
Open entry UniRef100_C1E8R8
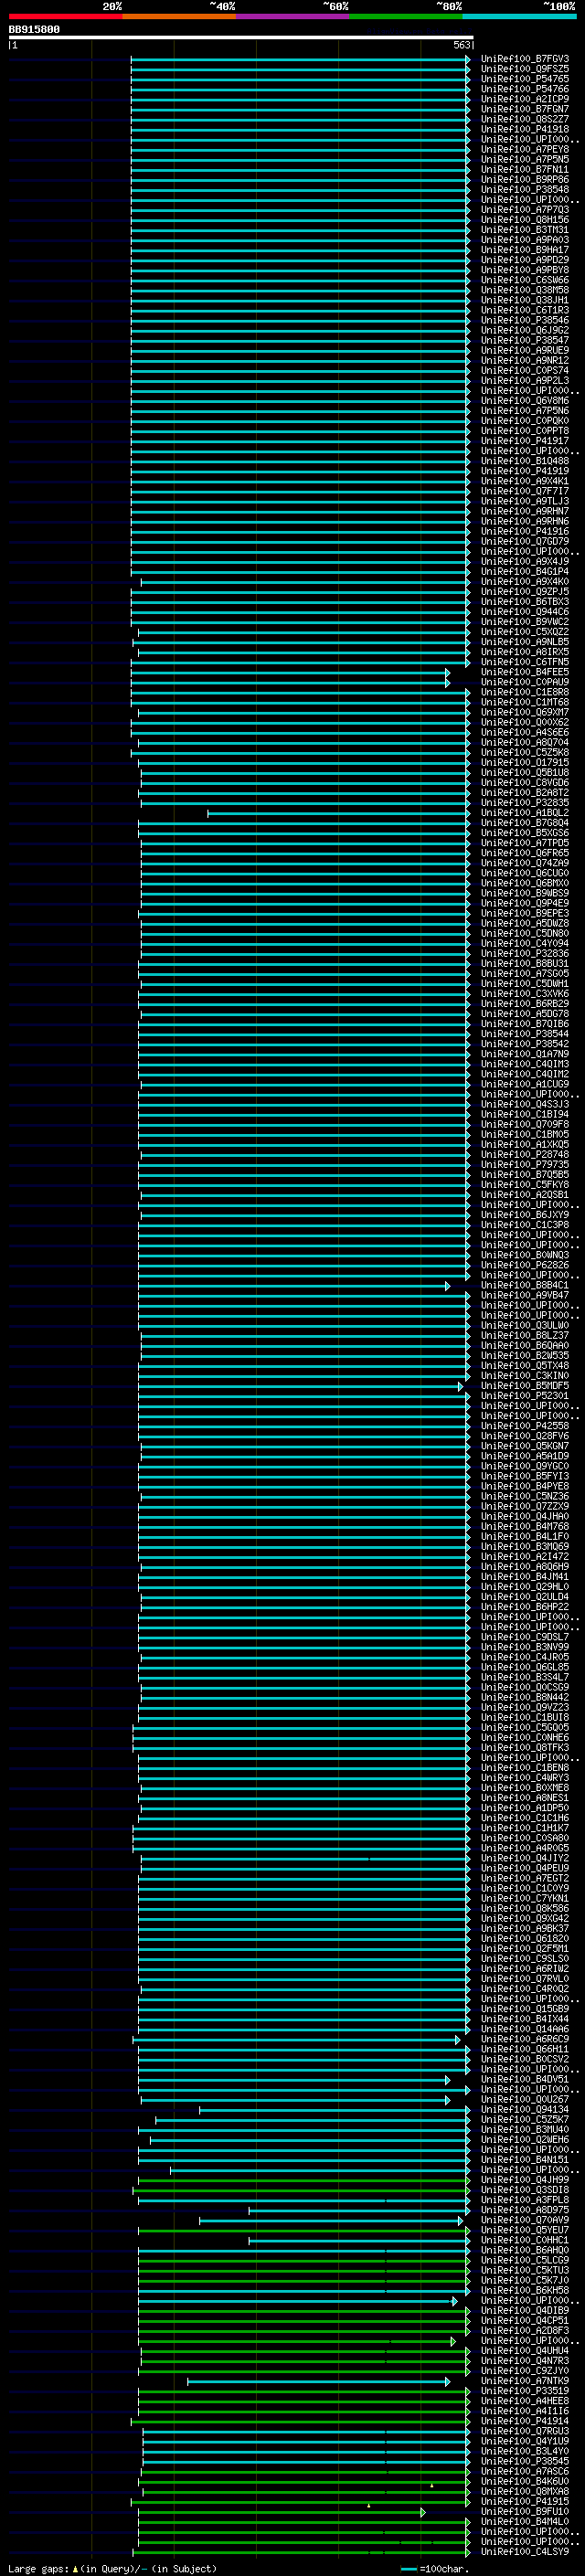point(524,692)
